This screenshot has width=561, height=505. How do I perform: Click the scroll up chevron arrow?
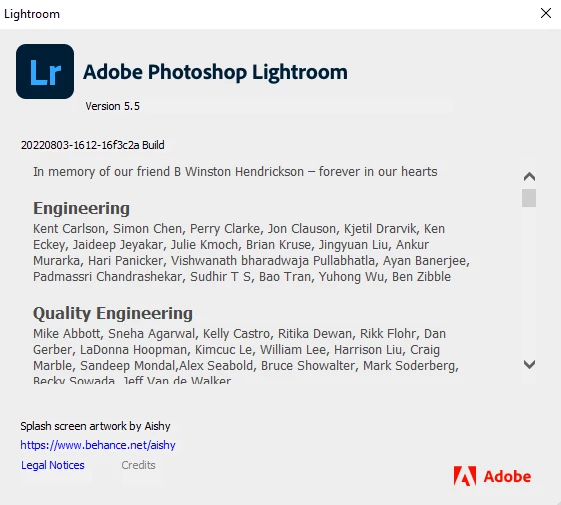tap(529, 176)
